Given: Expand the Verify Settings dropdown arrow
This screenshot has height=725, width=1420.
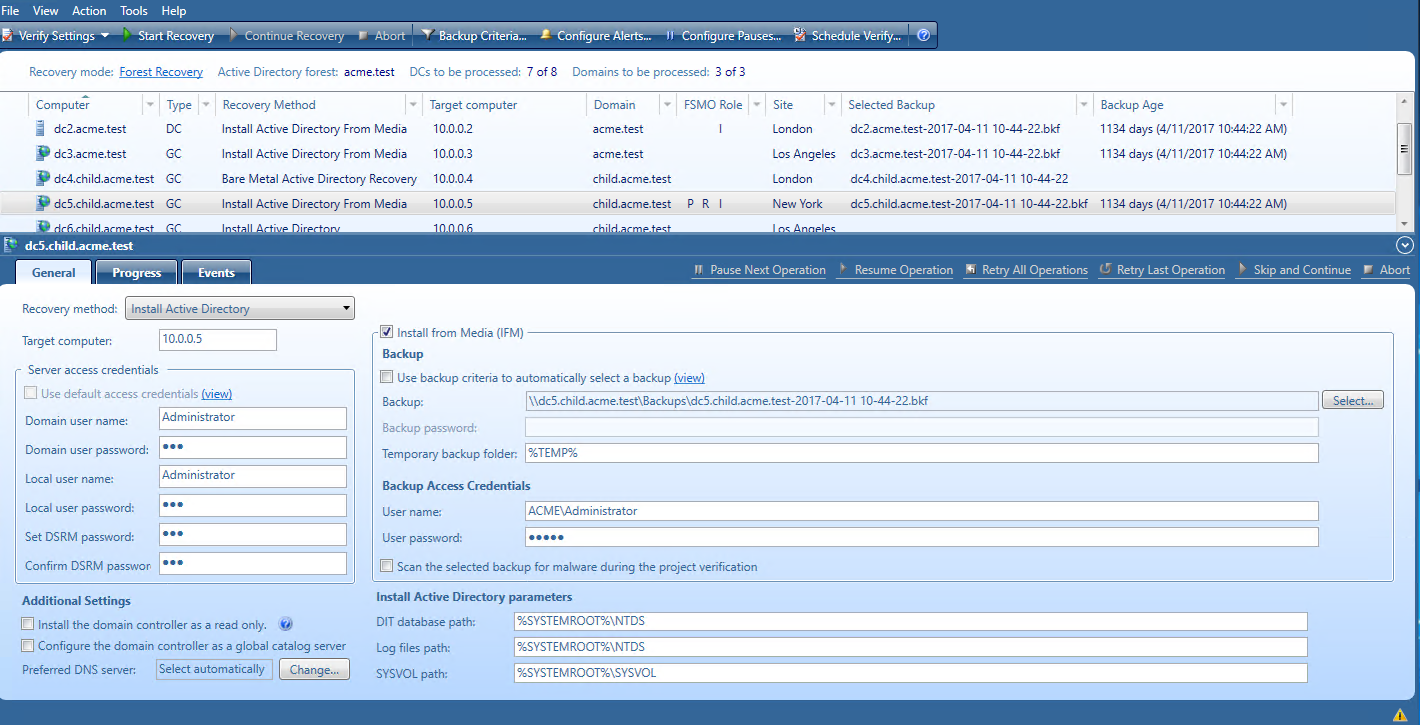Looking at the screenshot, I should tap(105, 36).
